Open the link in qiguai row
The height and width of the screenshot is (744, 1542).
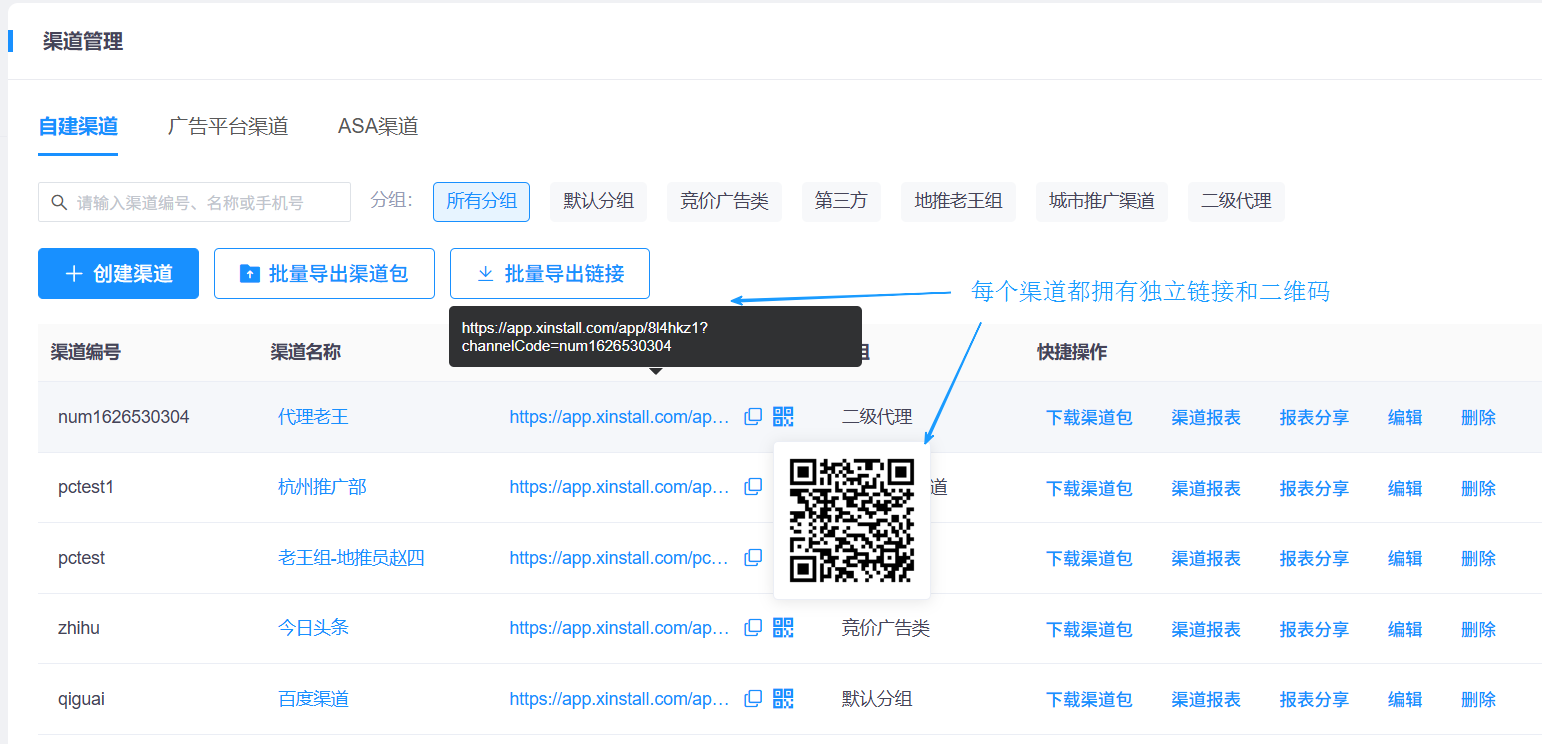click(619, 699)
